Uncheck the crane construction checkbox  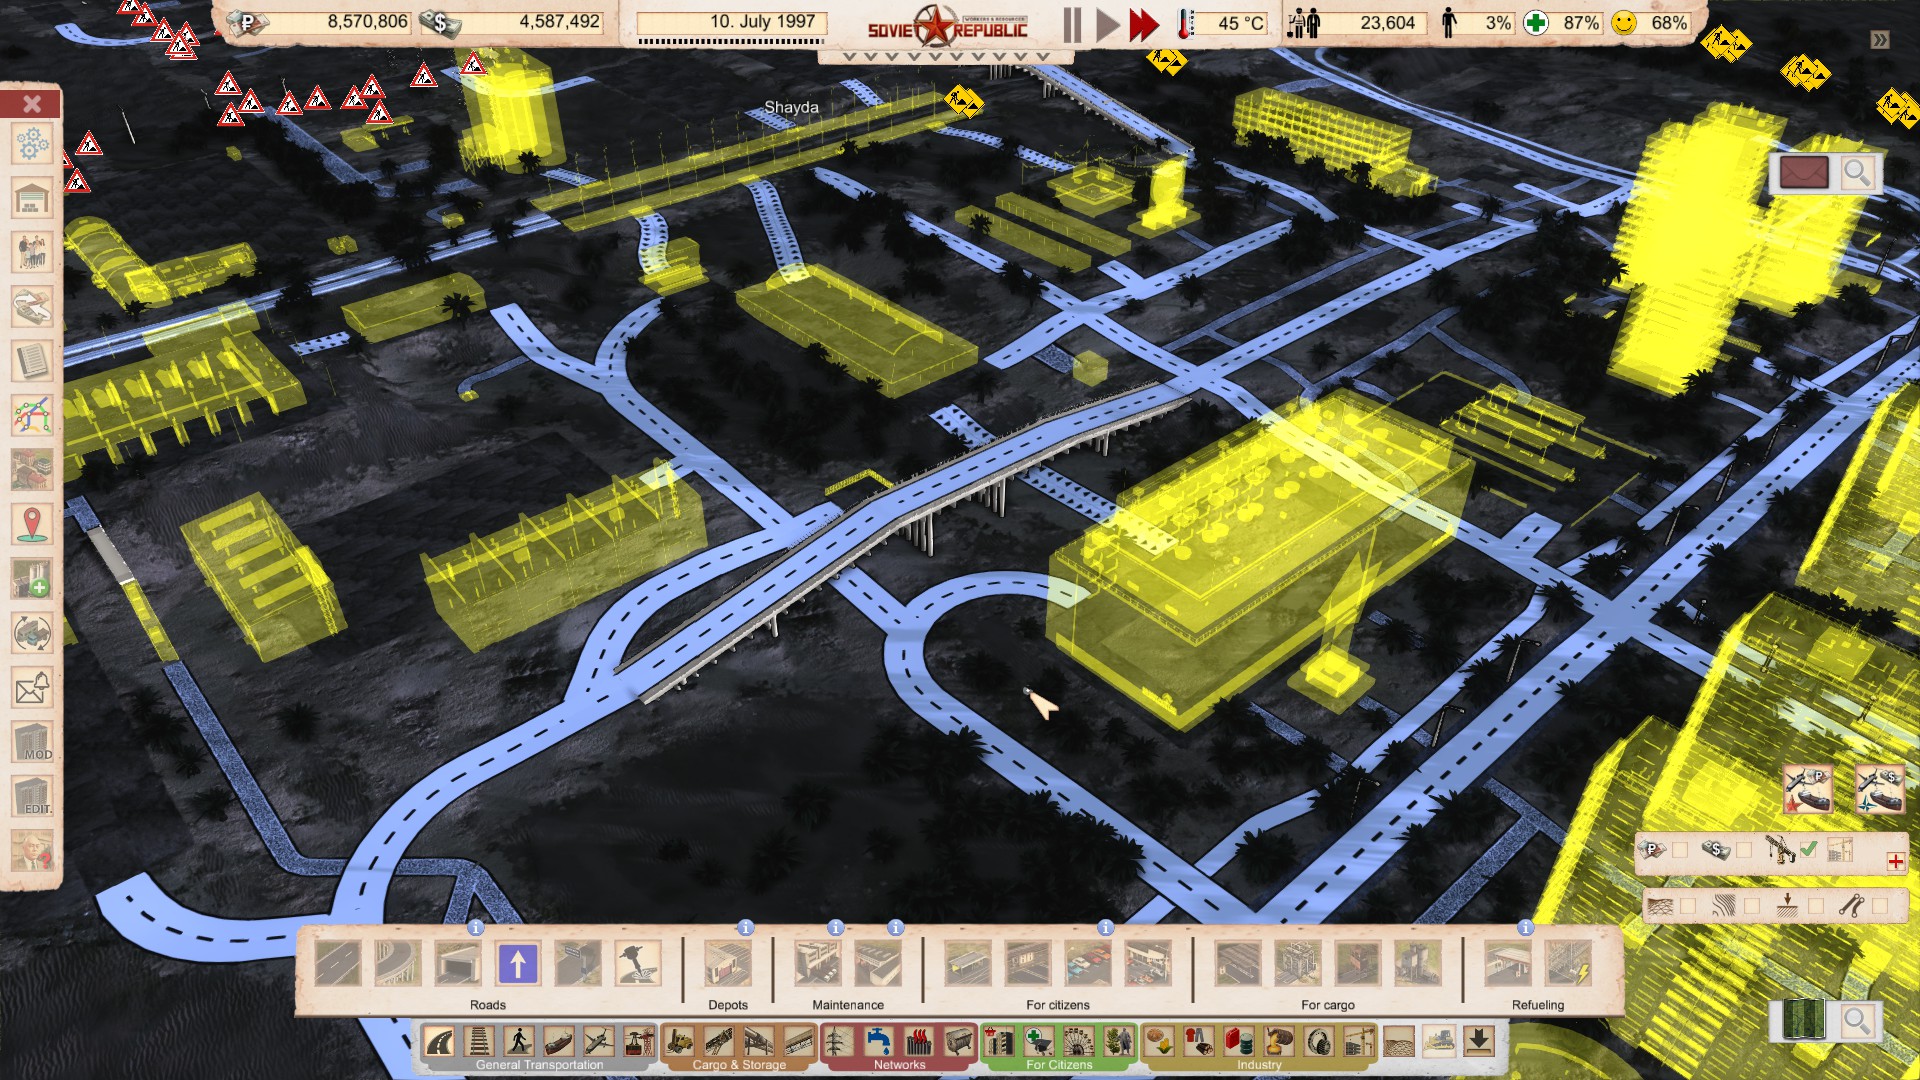click(x=1808, y=850)
